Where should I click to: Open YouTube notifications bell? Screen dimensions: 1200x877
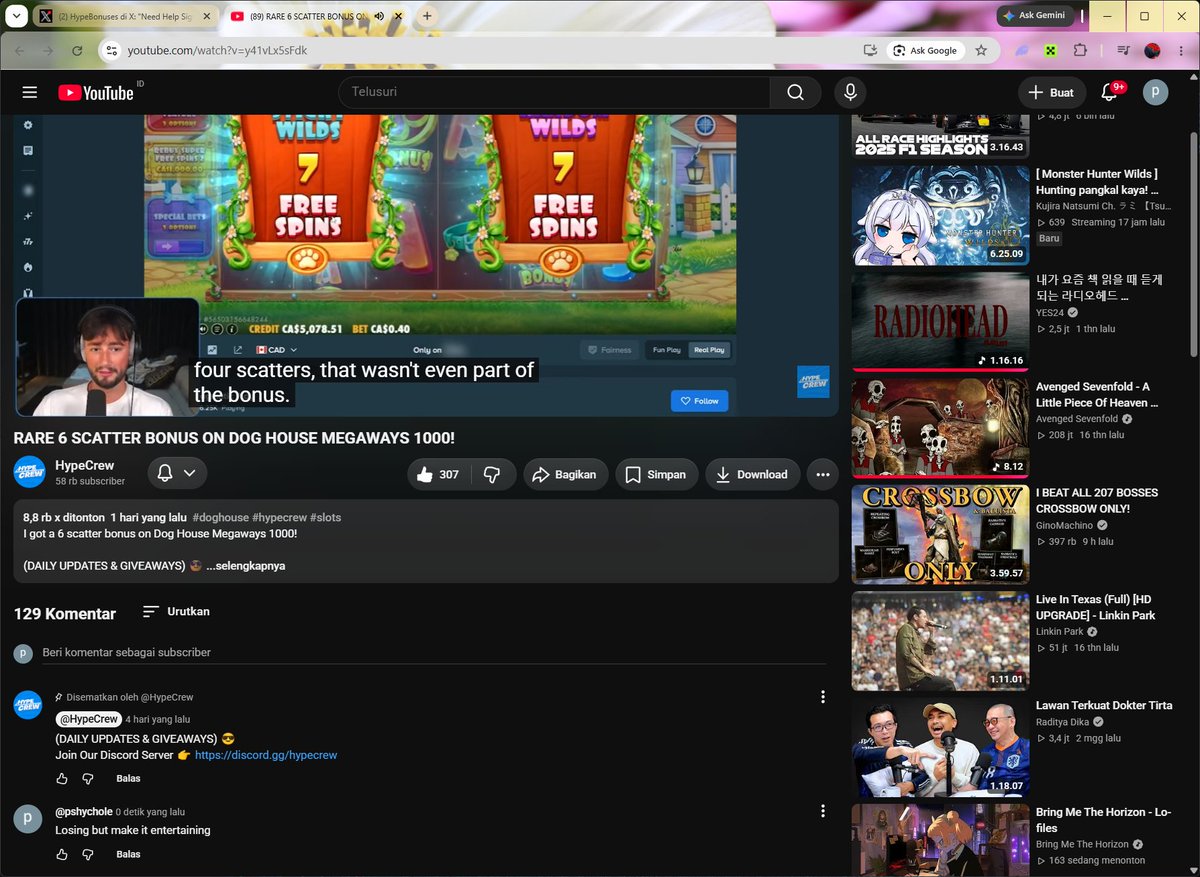1109,92
